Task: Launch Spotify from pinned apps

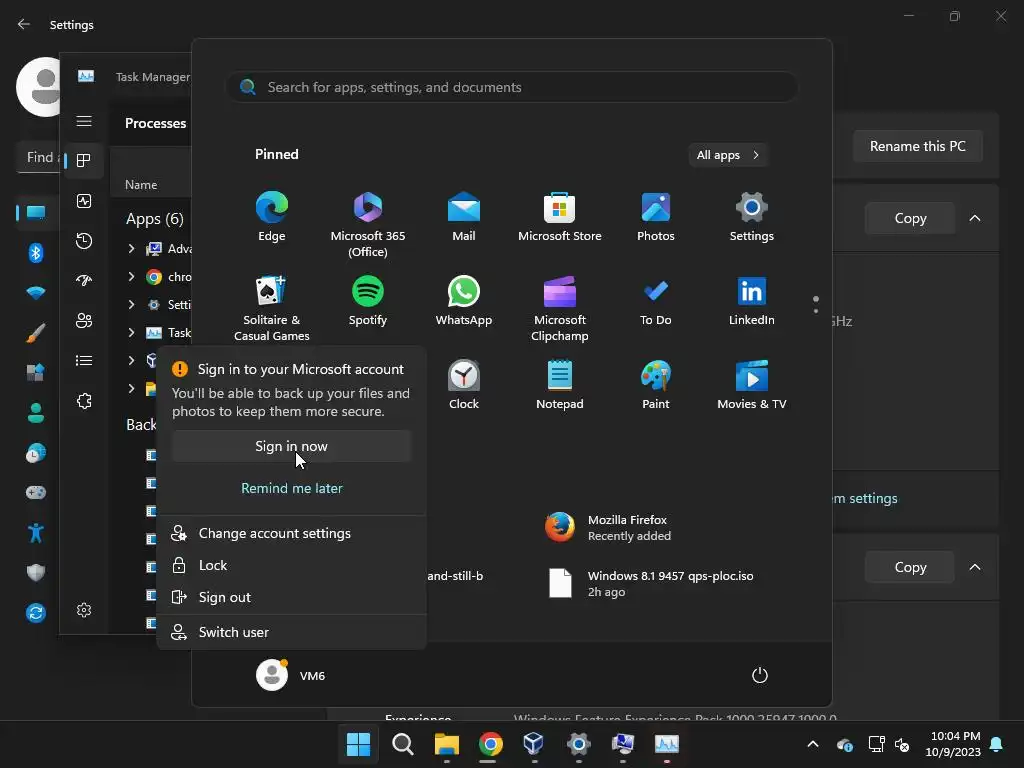Action: pyautogui.click(x=368, y=301)
